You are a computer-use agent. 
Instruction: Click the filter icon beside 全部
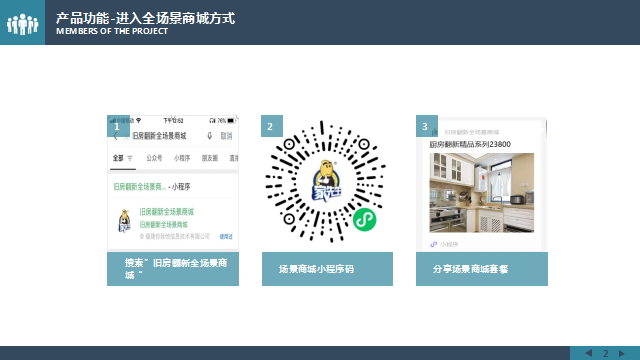click(130, 158)
